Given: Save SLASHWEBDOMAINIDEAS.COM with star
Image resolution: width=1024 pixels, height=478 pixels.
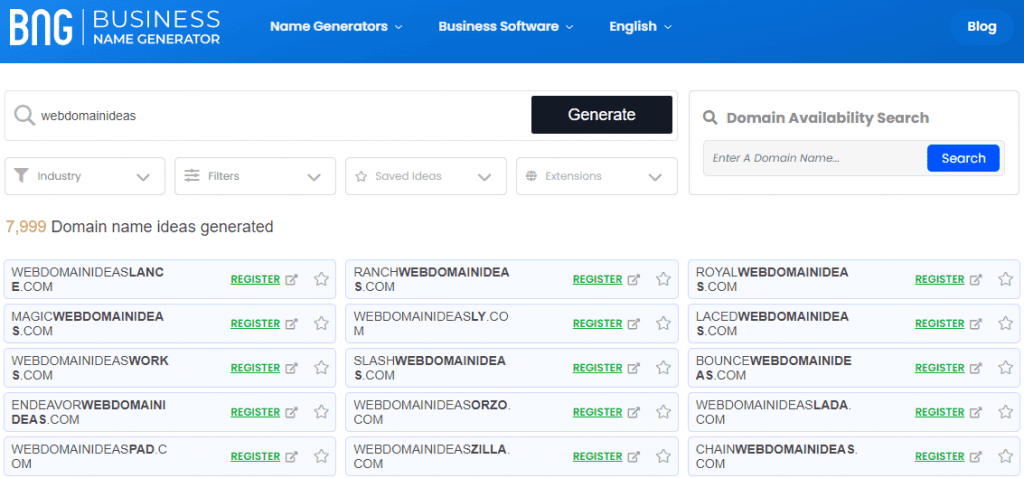Looking at the screenshot, I should pyautogui.click(x=663, y=368).
